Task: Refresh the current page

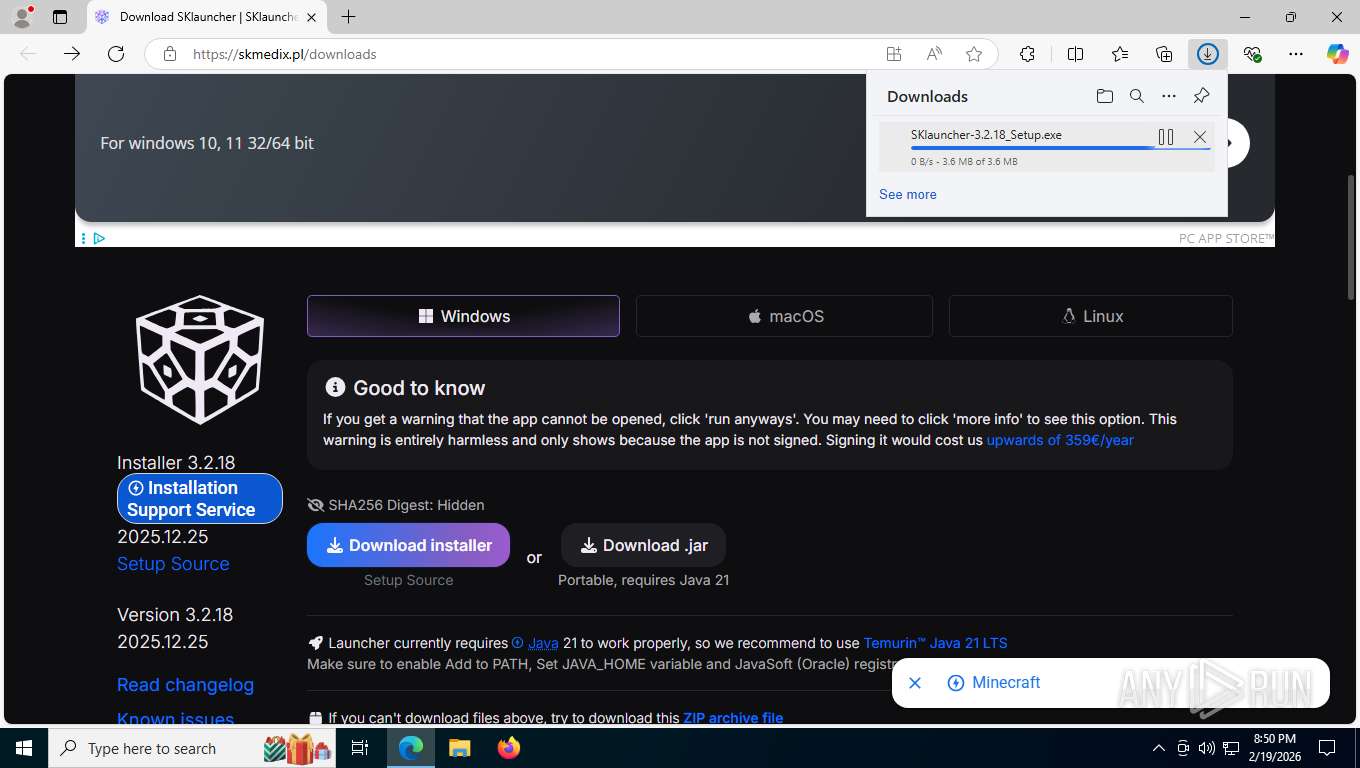Action: (116, 54)
